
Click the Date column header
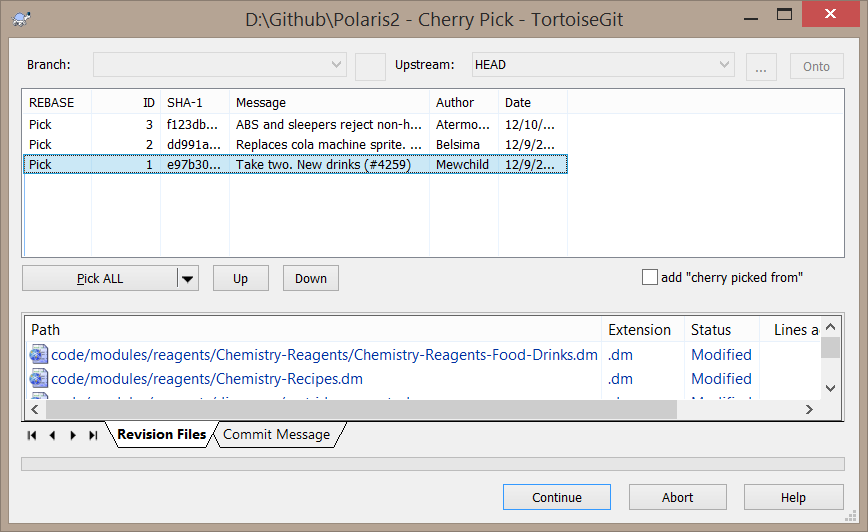tap(533, 102)
